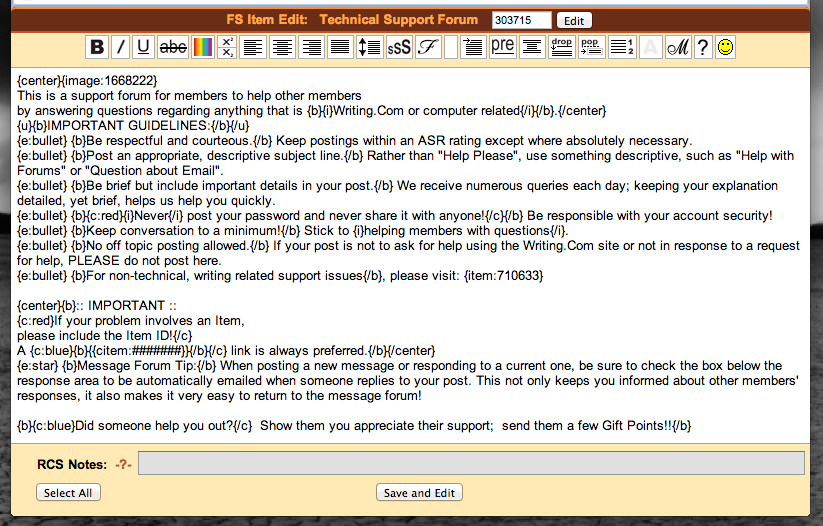Insert preformatted 'pre' text tag
Viewport: 823px width, 526px height.
(502, 47)
